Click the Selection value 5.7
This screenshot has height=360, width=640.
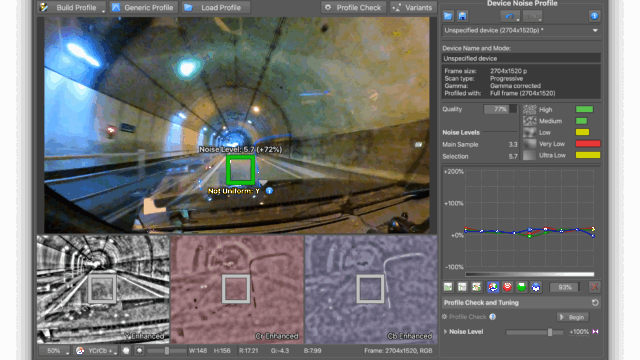coord(513,156)
